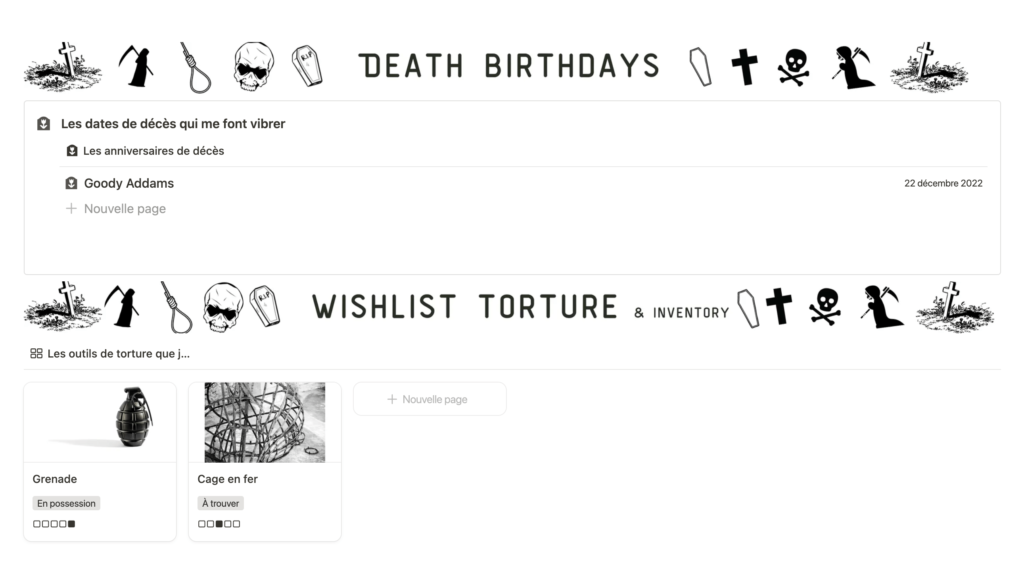
Task: Open the Grenade card thumbnail
Action: pos(100,423)
